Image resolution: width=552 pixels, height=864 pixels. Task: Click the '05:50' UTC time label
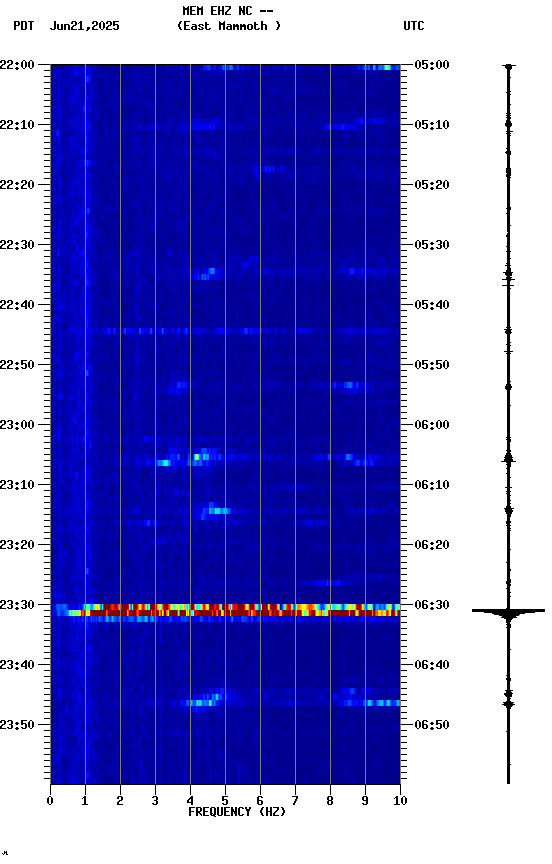(x=432, y=365)
